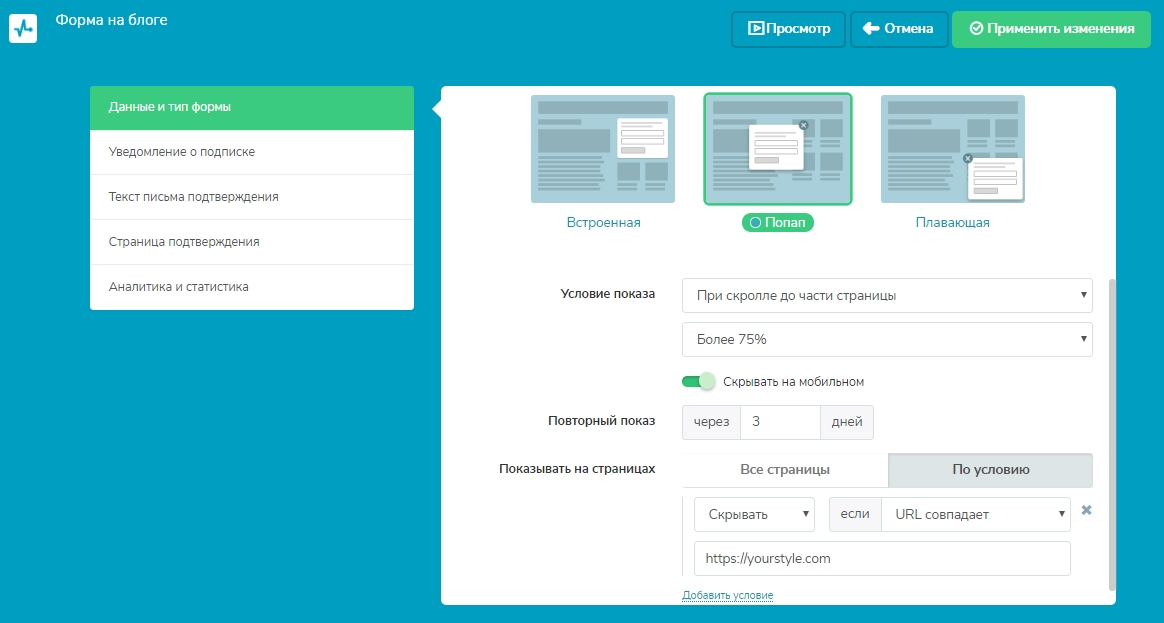Open the Более 75% dropdown
Screen dimensions: 1164x623
click(x=887, y=339)
